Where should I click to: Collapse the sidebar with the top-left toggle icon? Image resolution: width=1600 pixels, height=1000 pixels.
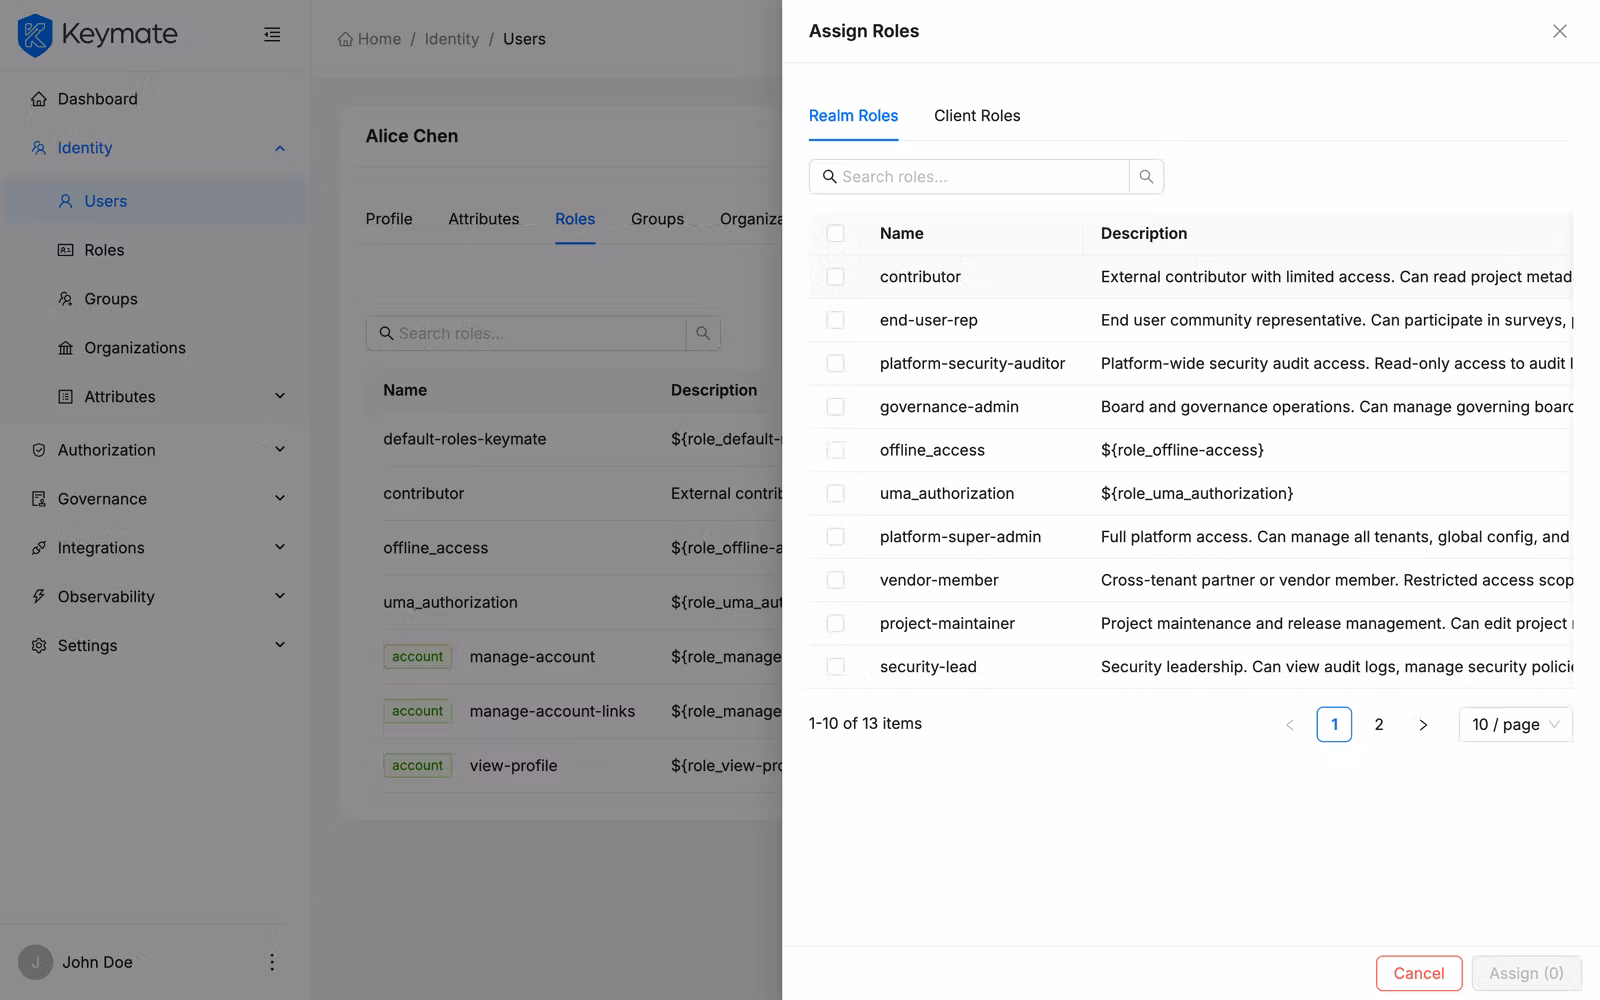(x=271, y=34)
